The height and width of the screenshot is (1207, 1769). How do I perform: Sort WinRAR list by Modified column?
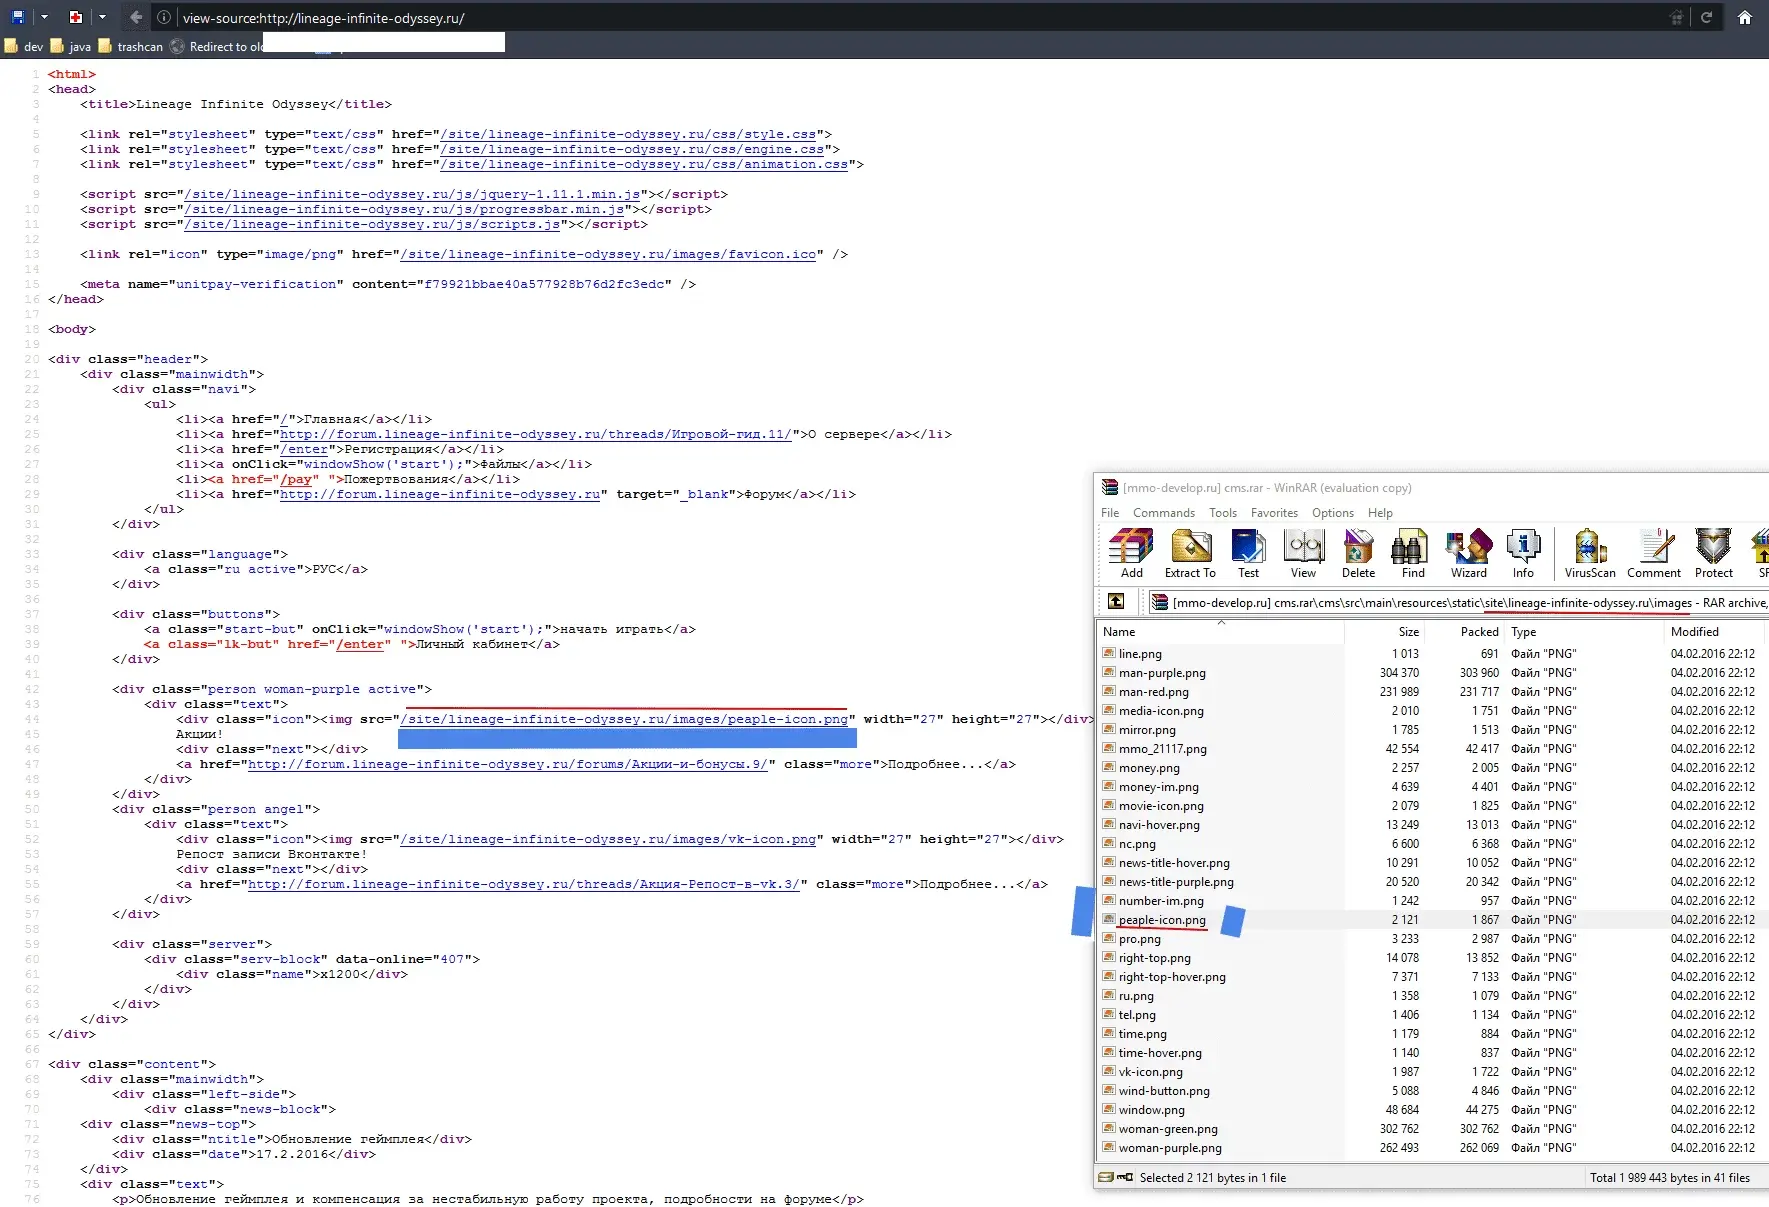point(1716,632)
